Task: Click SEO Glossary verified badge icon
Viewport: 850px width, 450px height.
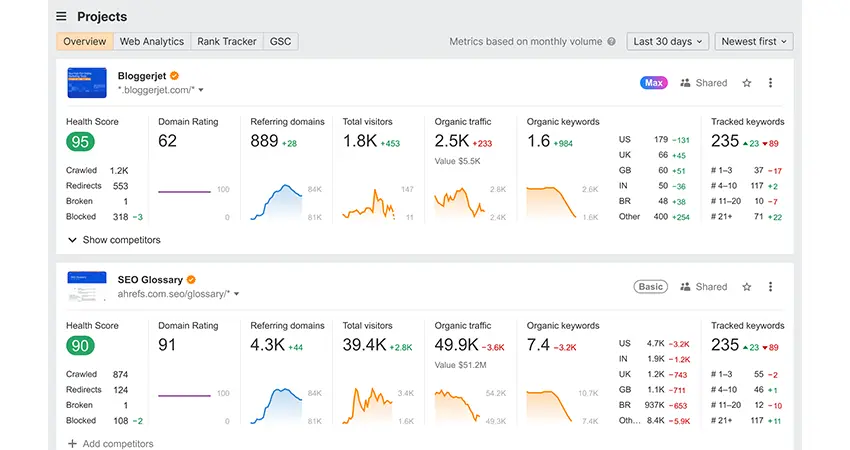Action: [191, 280]
